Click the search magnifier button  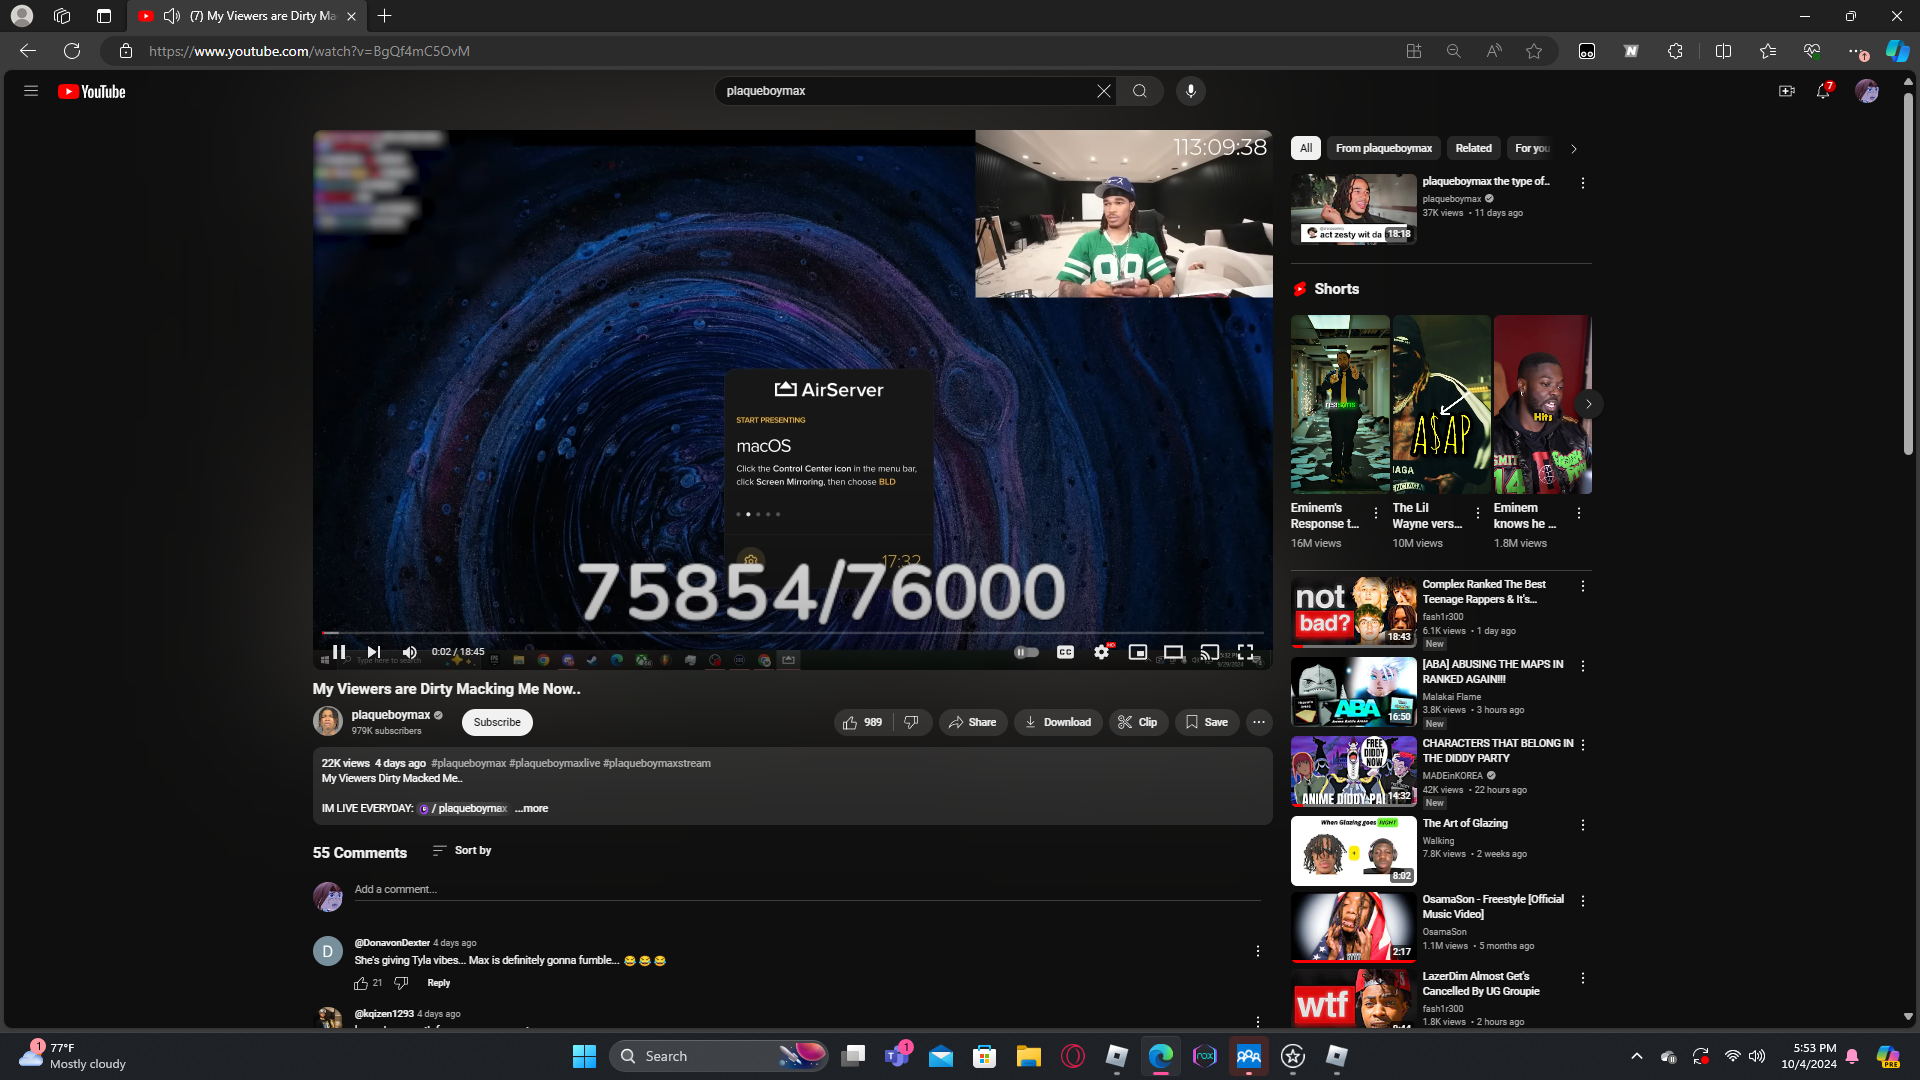pos(1140,91)
